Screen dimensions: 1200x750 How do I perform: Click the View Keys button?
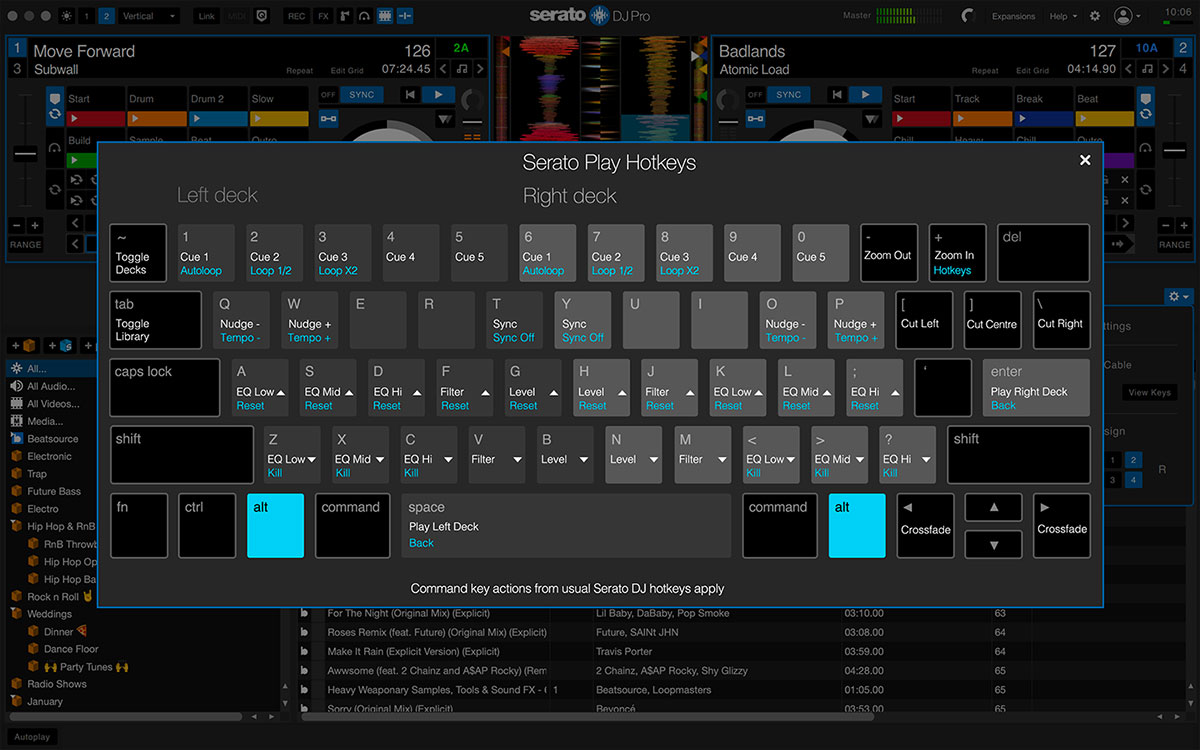click(x=1149, y=393)
